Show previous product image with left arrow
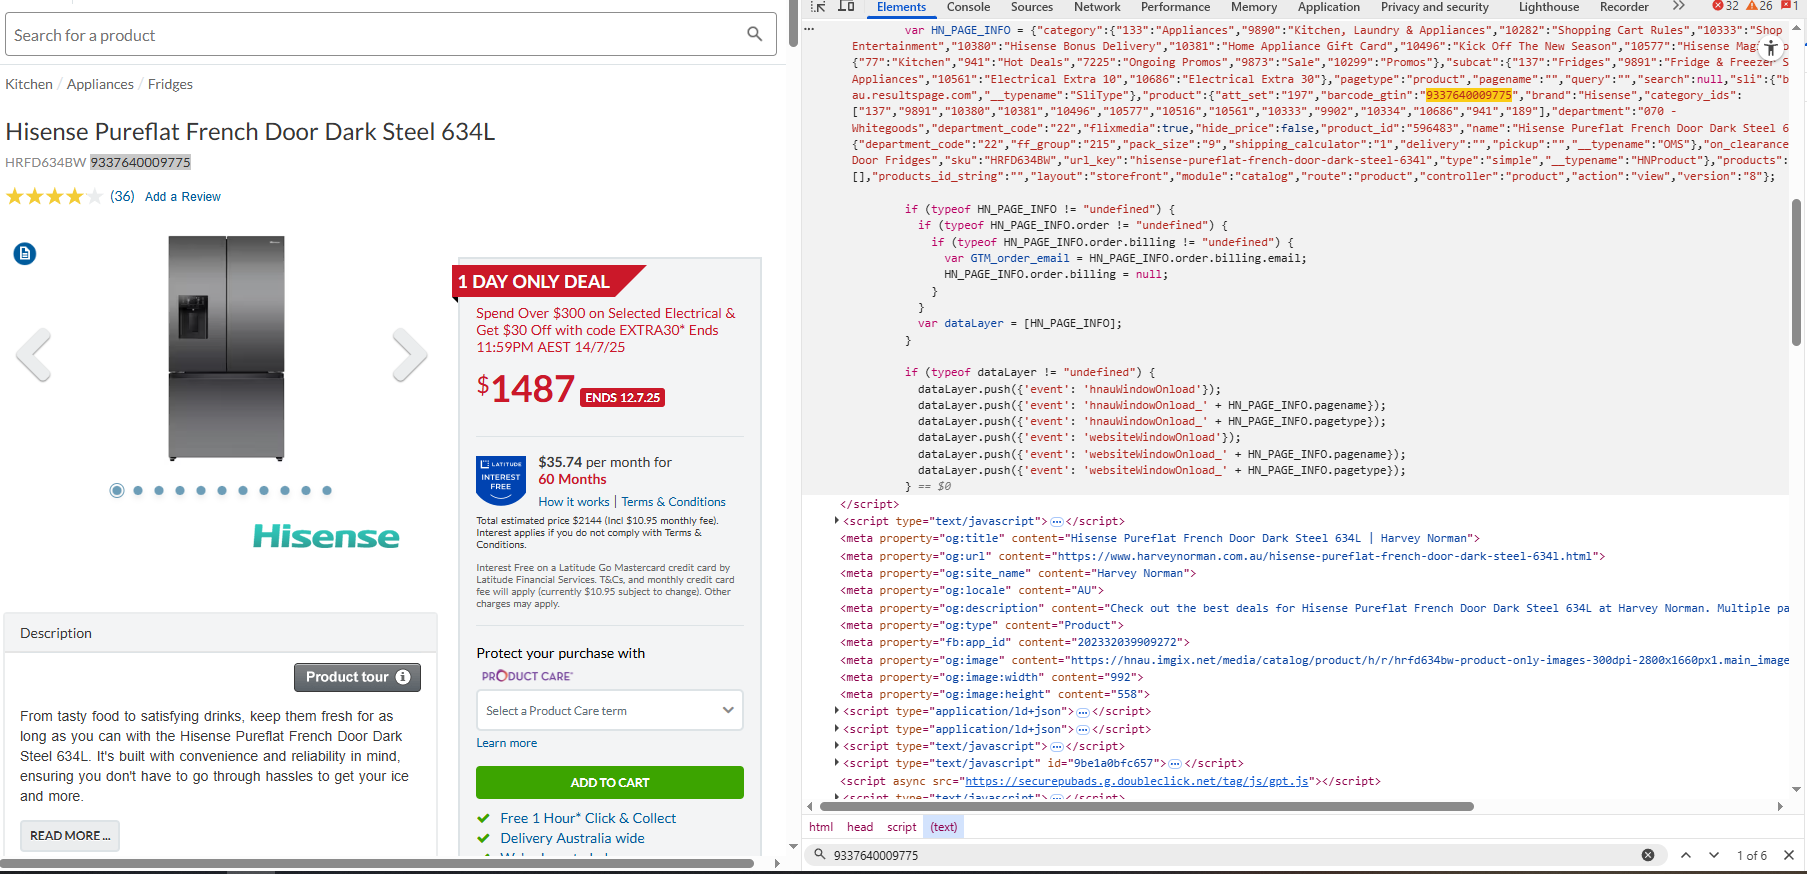This screenshot has height=874, width=1807. click(x=34, y=355)
